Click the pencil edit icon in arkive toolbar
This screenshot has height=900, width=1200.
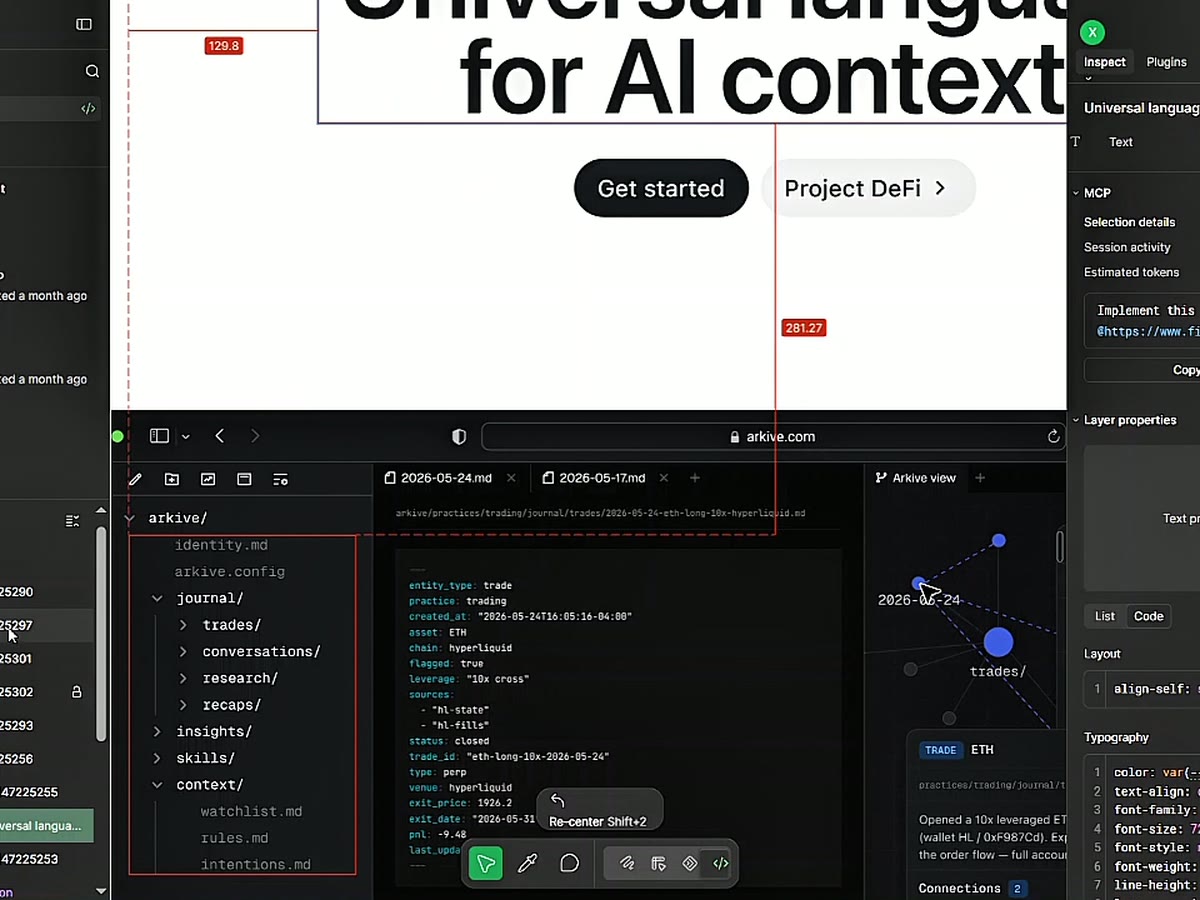point(135,480)
